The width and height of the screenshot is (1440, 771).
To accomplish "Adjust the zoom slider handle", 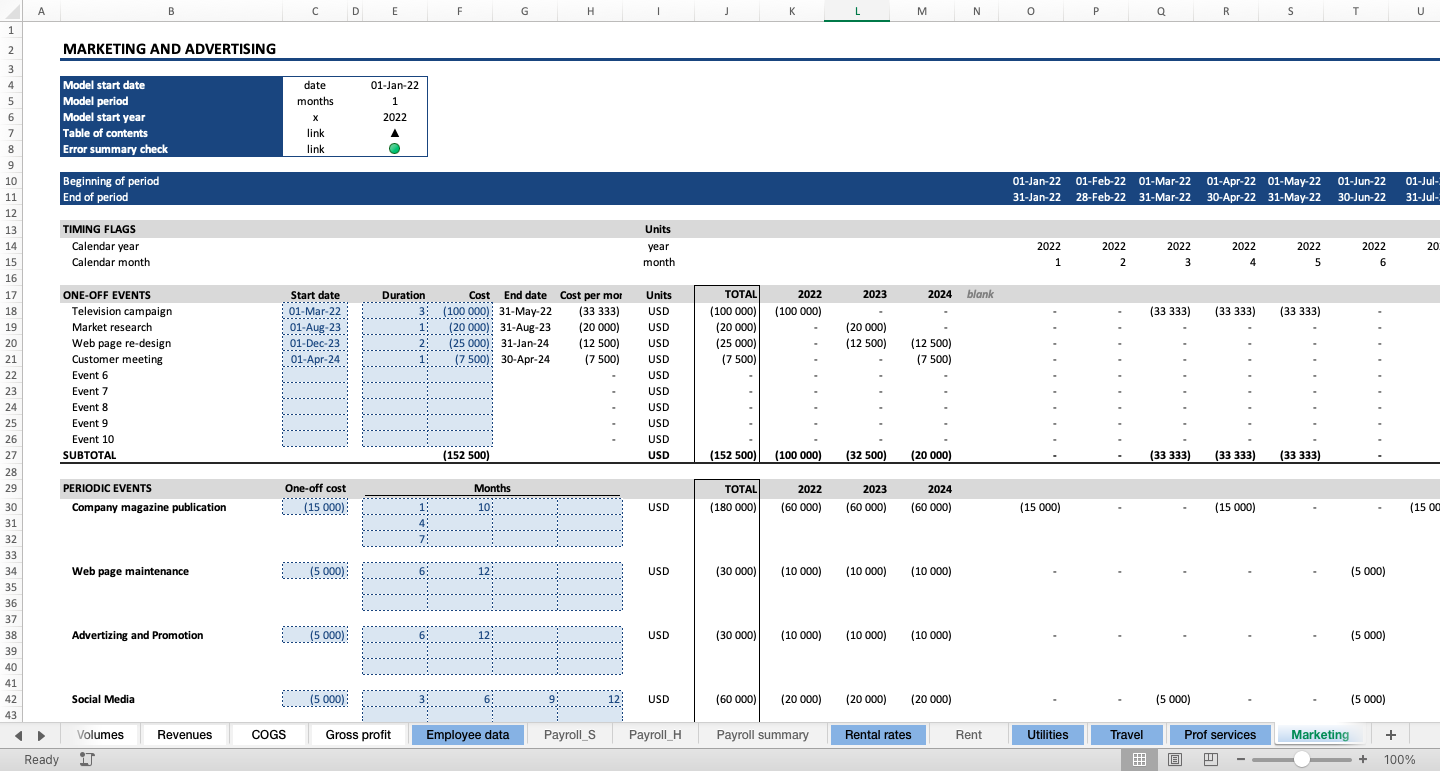I will tap(1302, 760).
